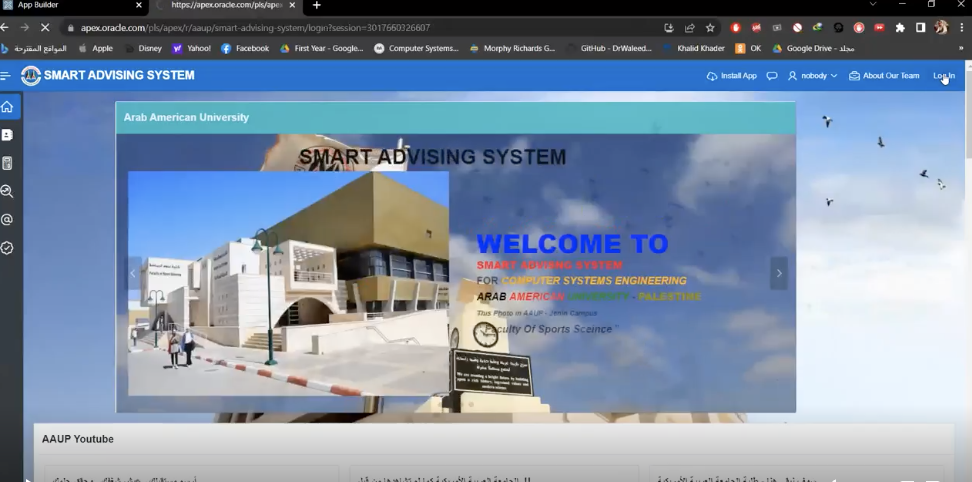The width and height of the screenshot is (972, 482).
Task: Click the browser back arrow
Action: (5, 28)
